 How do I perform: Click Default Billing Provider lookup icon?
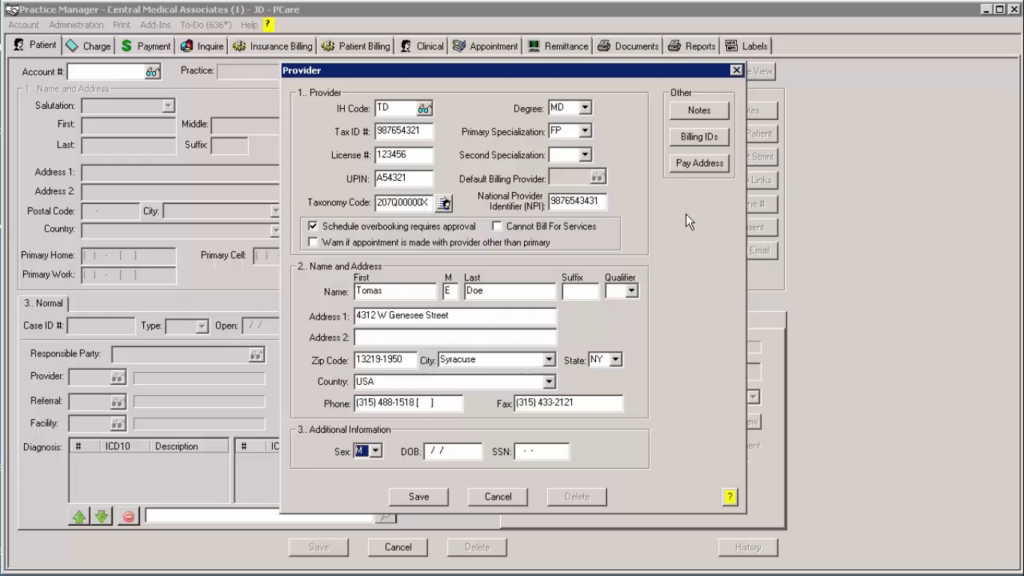point(597,177)
